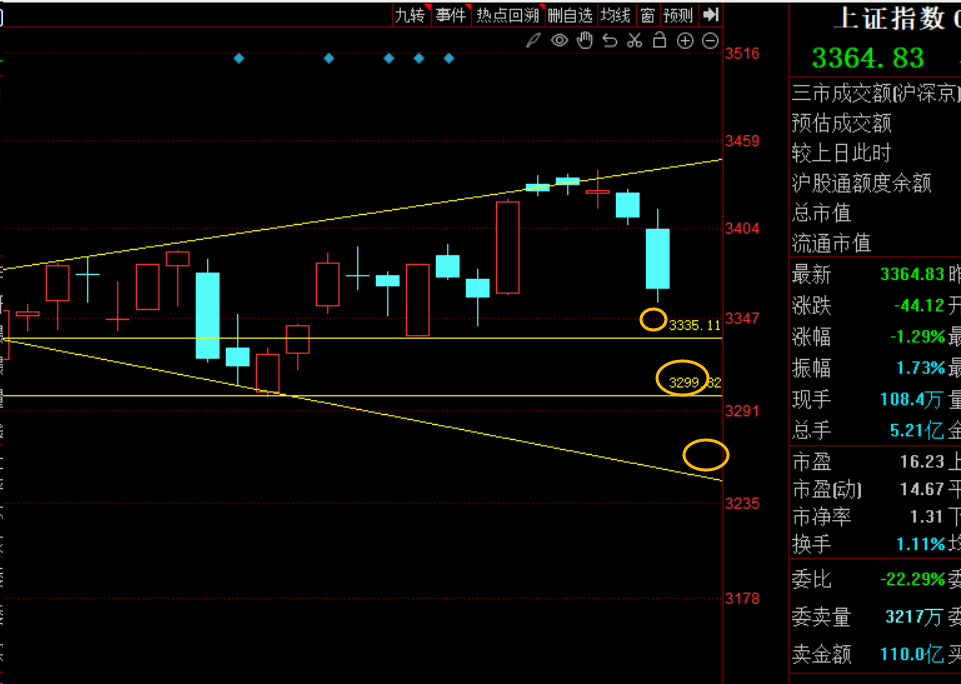Collapse panel with arrow-to-bar icon
961x684 pixels.
click(710, 15)
